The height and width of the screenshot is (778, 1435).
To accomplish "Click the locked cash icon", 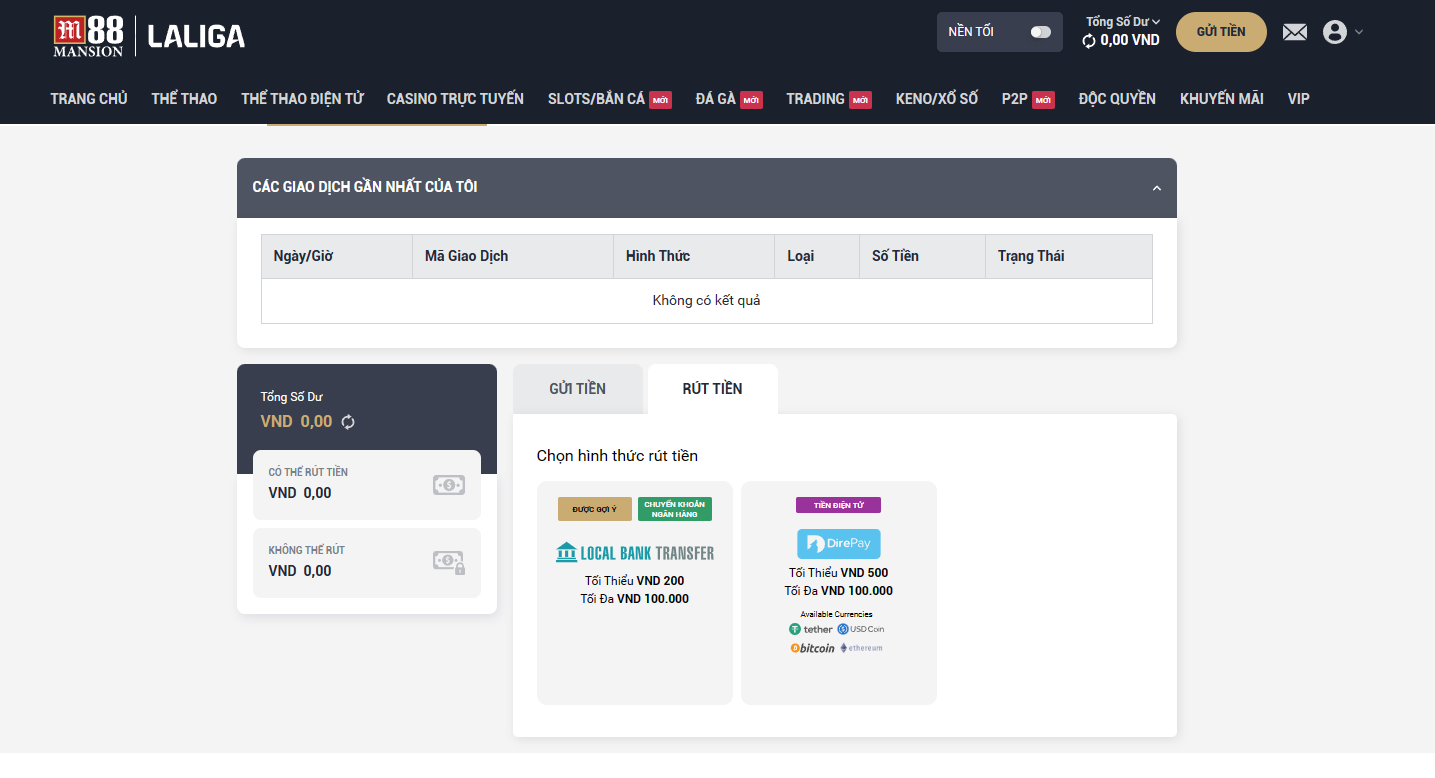I will coord(449,562).
